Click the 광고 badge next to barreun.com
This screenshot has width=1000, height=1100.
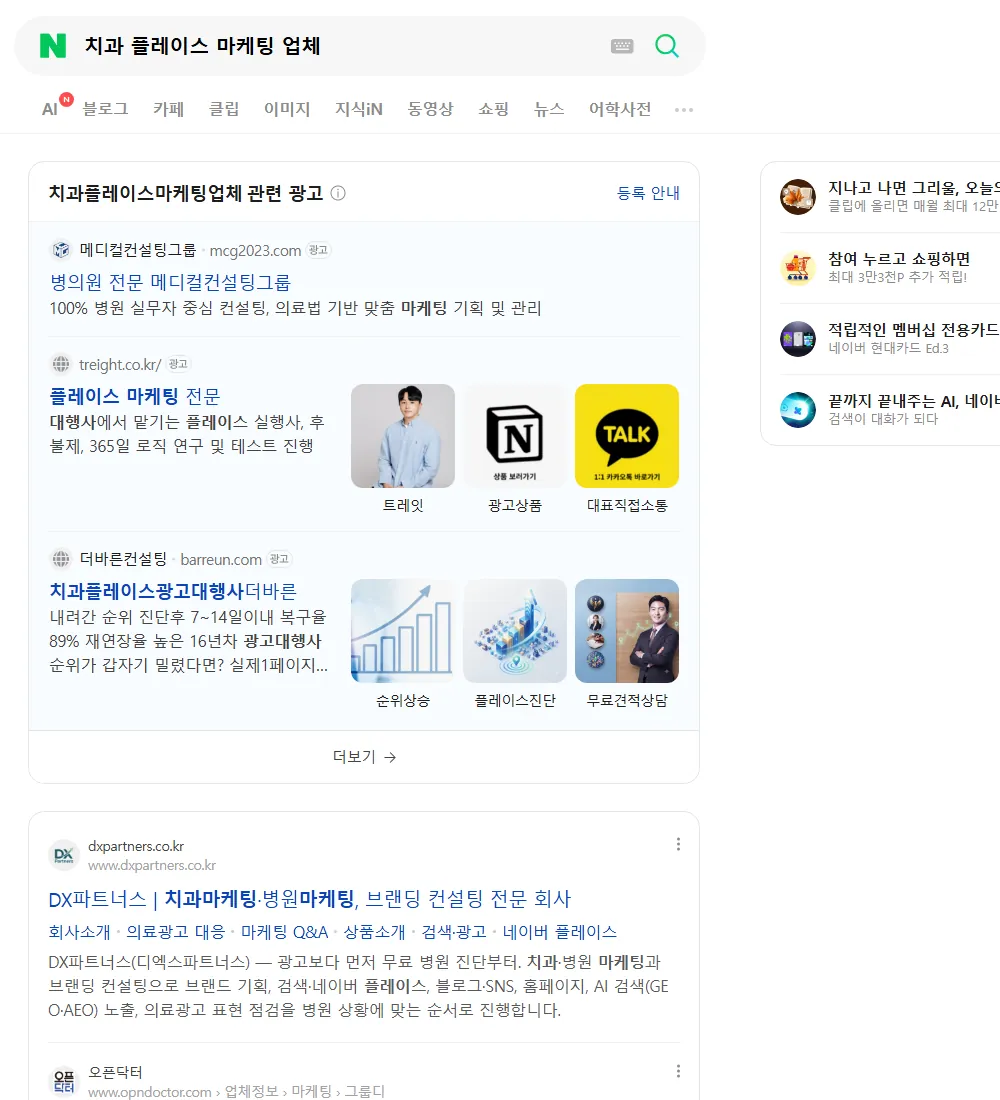(279, 559)
